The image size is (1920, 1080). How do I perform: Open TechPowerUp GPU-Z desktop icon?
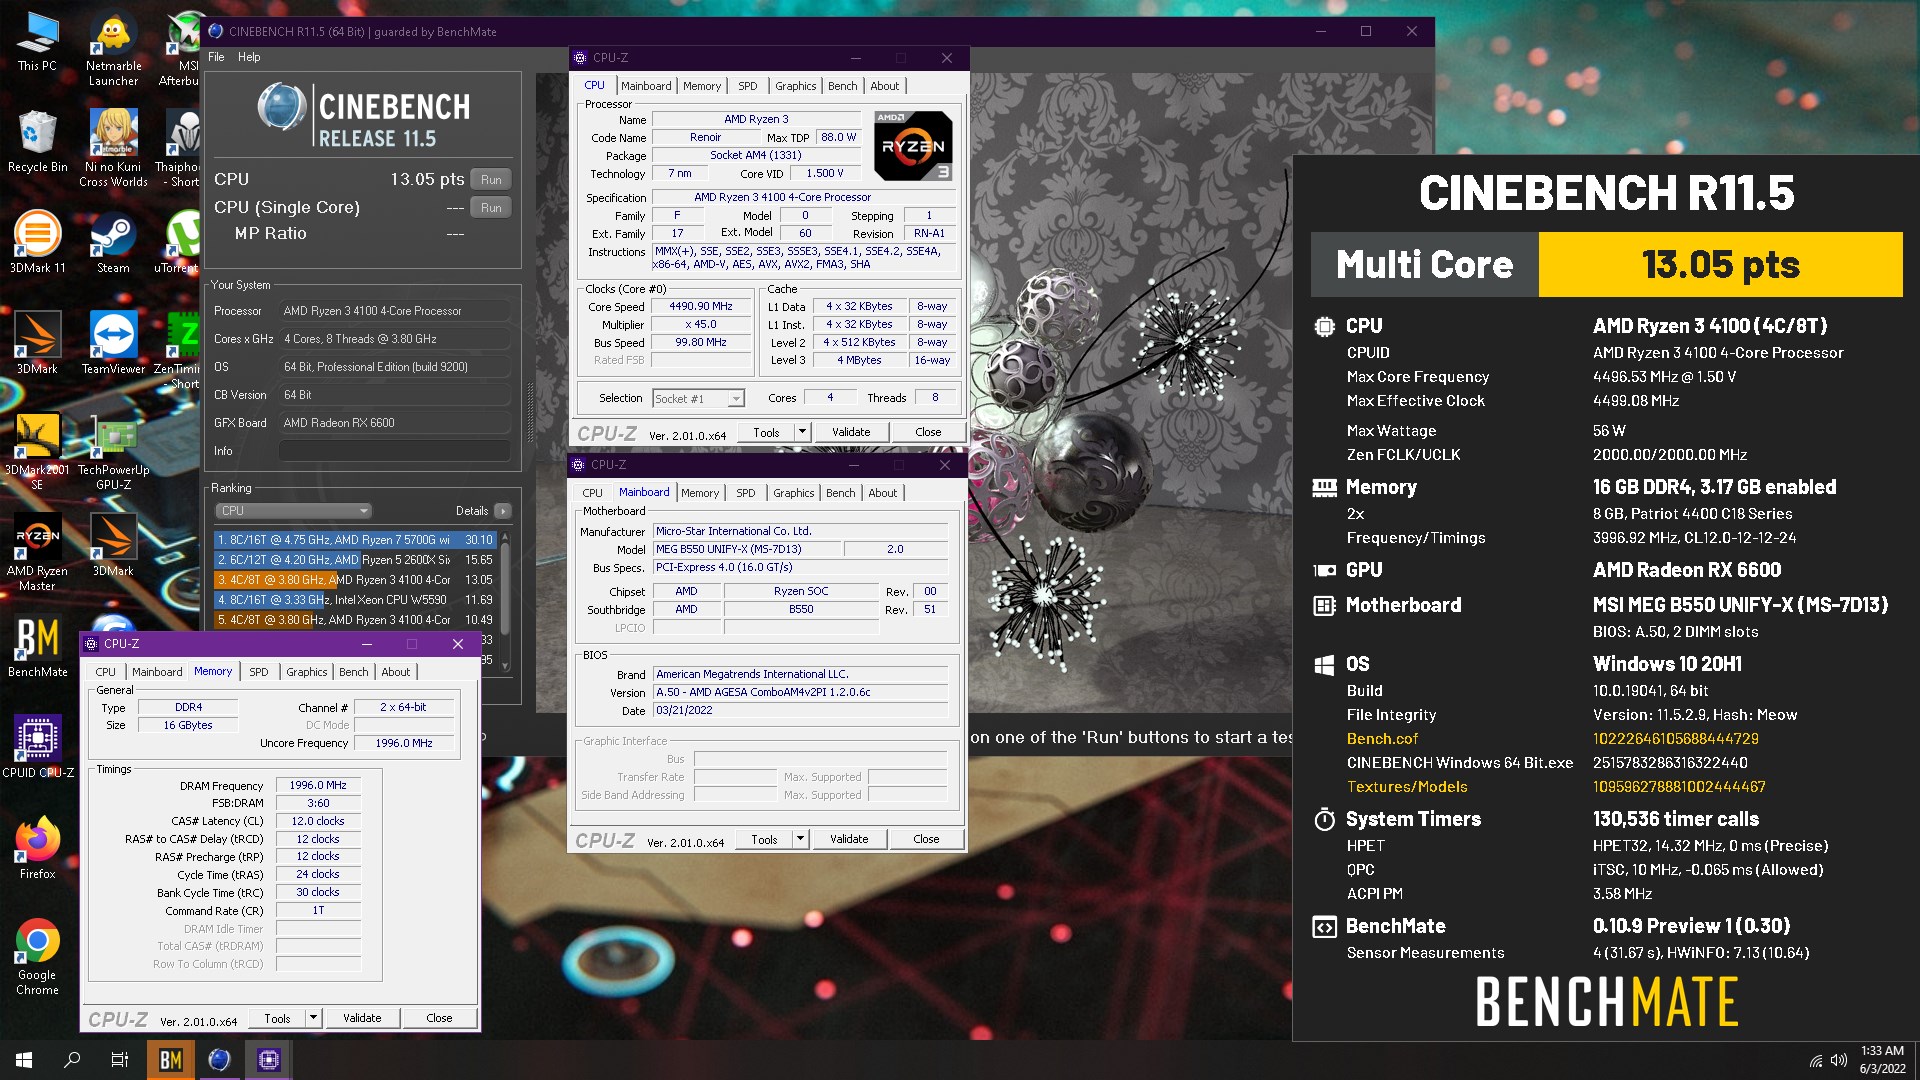point(113,451)
